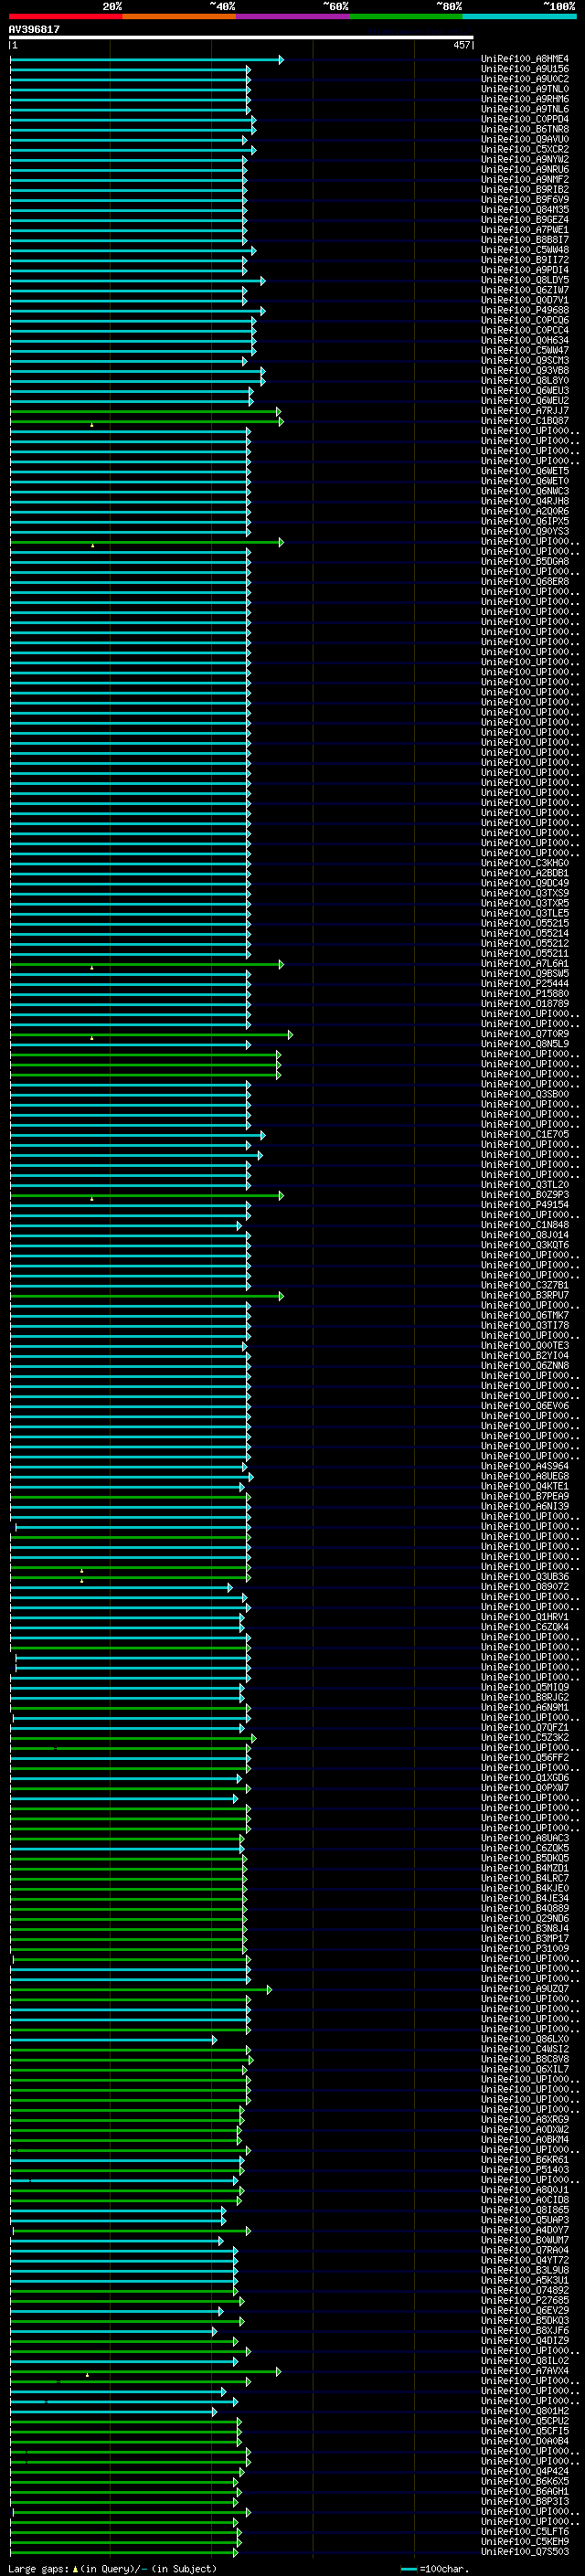Select label UniRef100_A4S964
This screenshot has height=2576, width=585.
coord(524,1466)
